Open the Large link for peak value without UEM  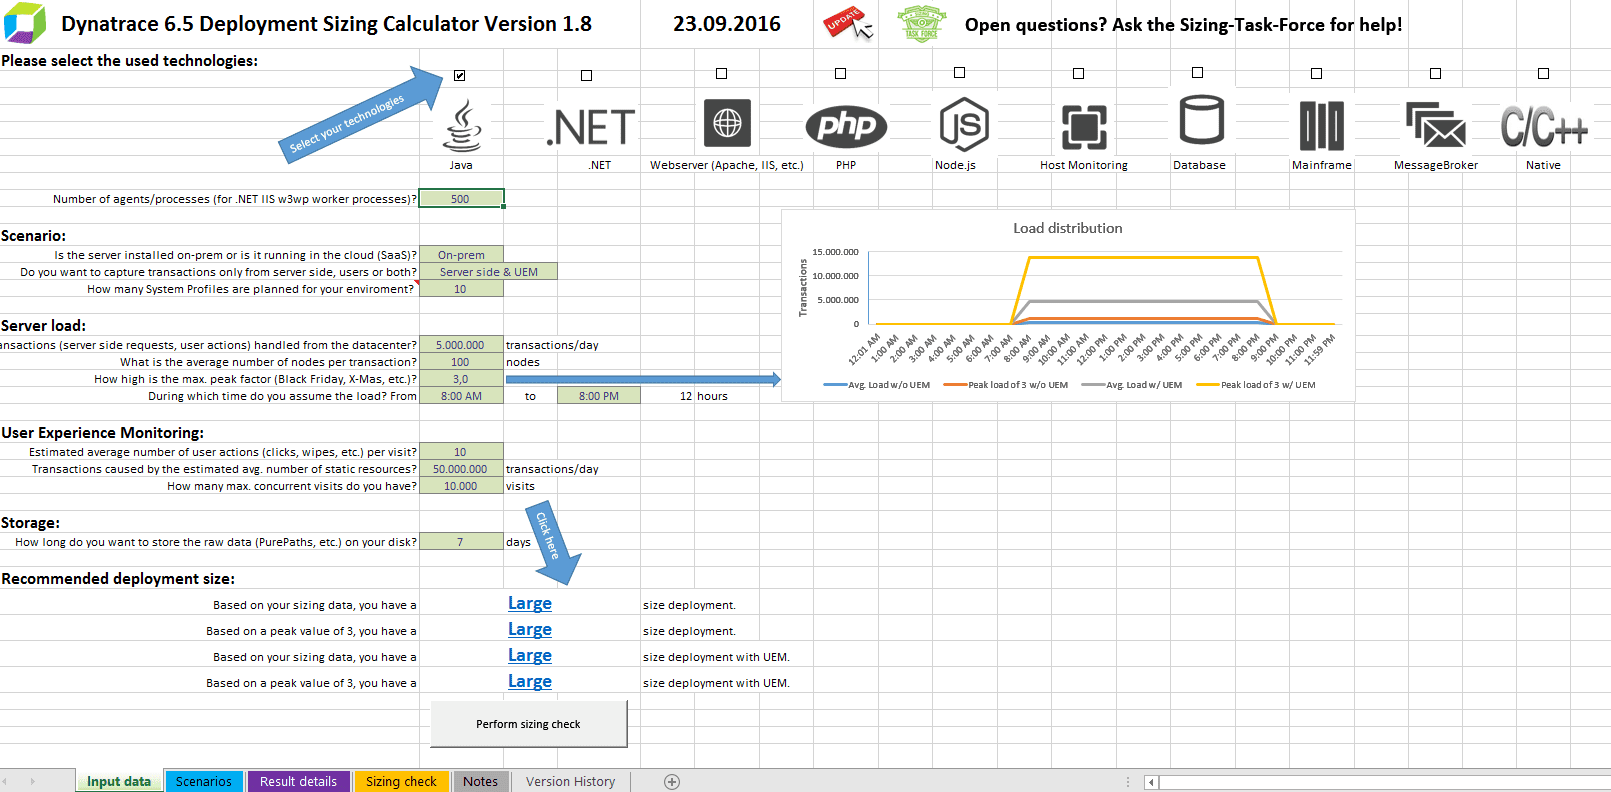(x=530, y=629)
